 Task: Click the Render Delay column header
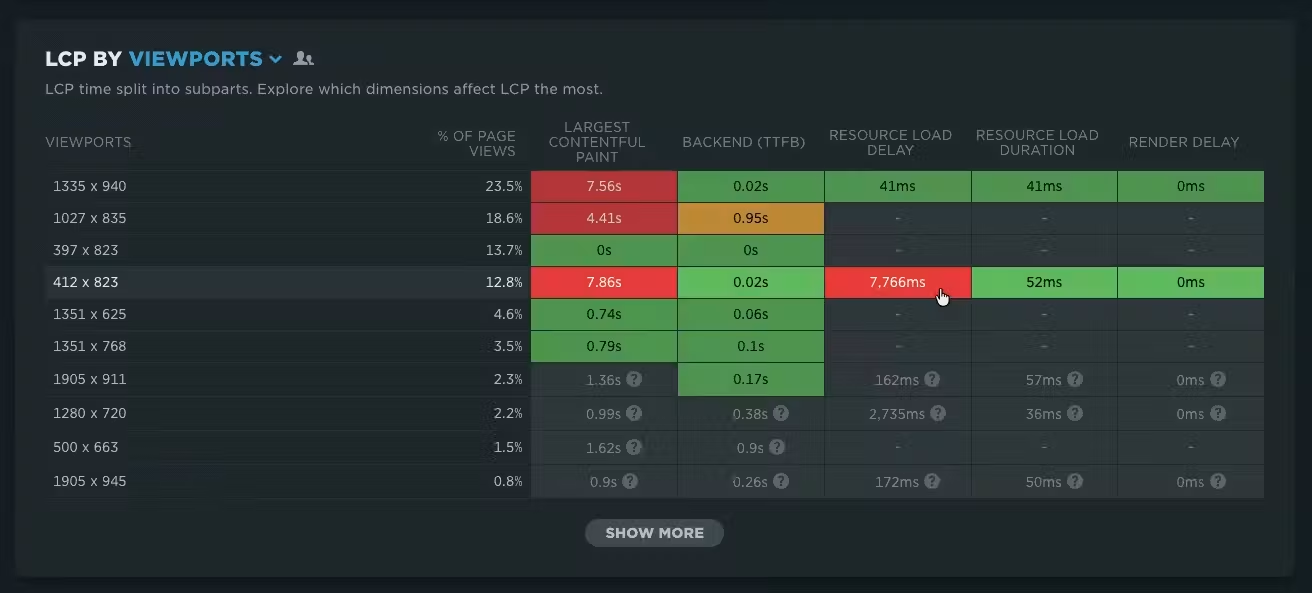click(x=1184, y=142)
